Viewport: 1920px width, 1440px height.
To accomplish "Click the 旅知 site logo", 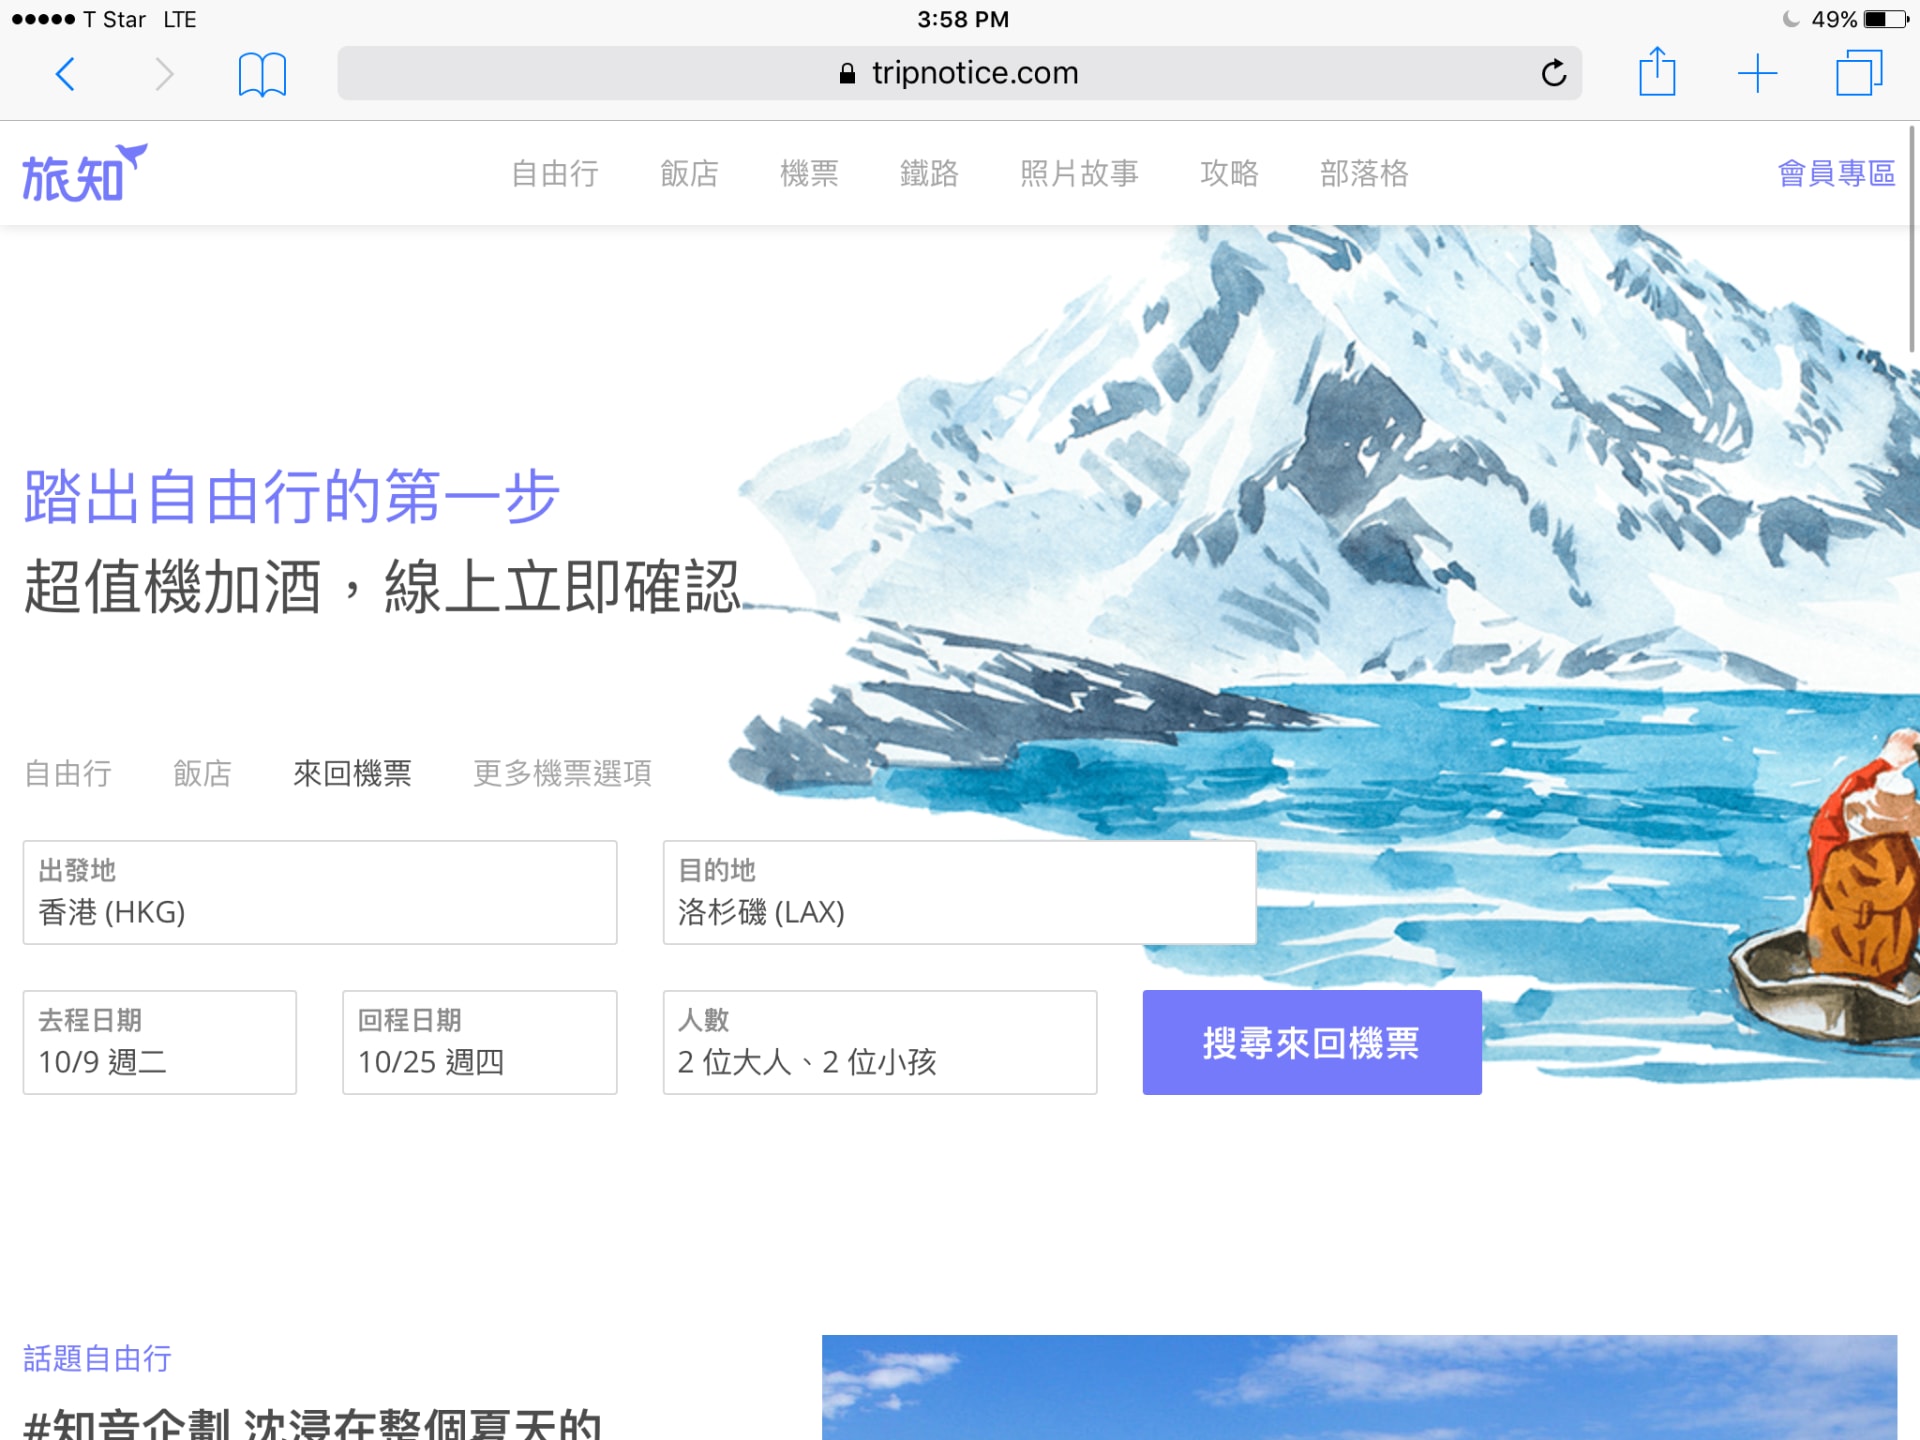I will coord(84,172).
